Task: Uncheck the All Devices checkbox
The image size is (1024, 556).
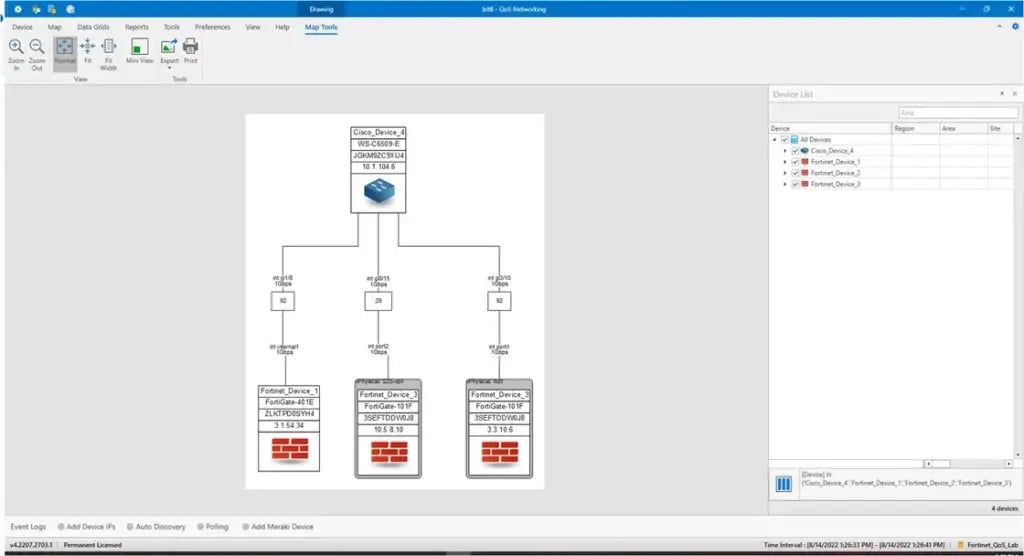Action: [x=785, y=140]
